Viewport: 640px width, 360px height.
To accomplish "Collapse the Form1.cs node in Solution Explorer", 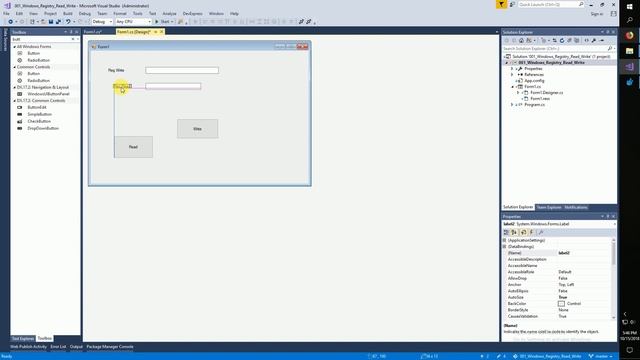I will (512, 87).
